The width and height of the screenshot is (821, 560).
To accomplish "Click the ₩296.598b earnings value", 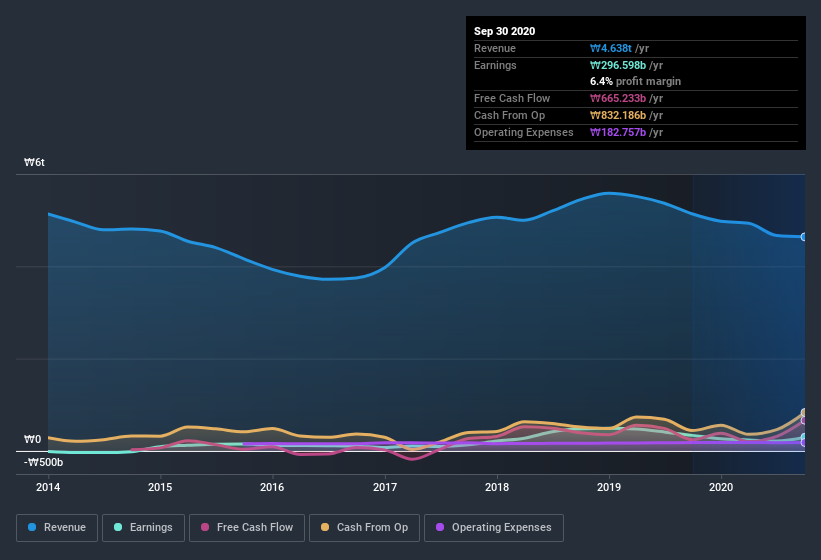I will tap(618, 65).
